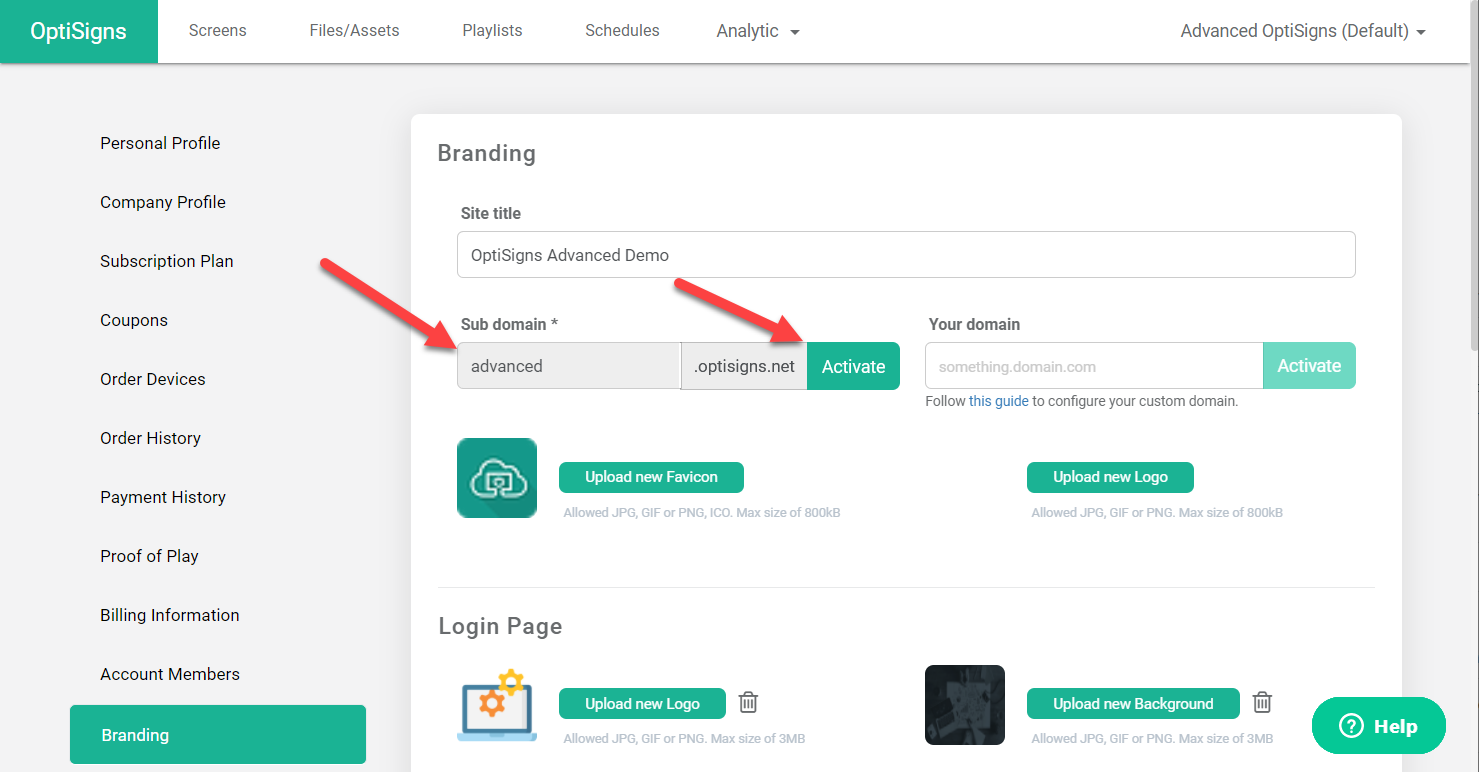Expand the Analytic dropdown menu
Viewport: 1479px width, 772px height.
[x=758, y=31]
